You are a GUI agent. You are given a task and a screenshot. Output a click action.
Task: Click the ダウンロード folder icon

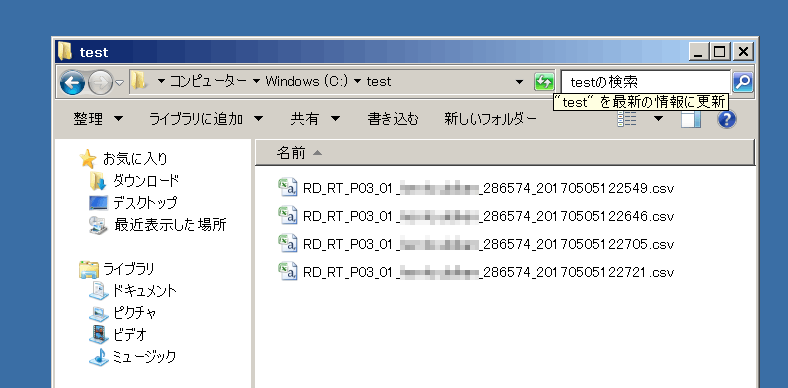(x=97, y=181)
